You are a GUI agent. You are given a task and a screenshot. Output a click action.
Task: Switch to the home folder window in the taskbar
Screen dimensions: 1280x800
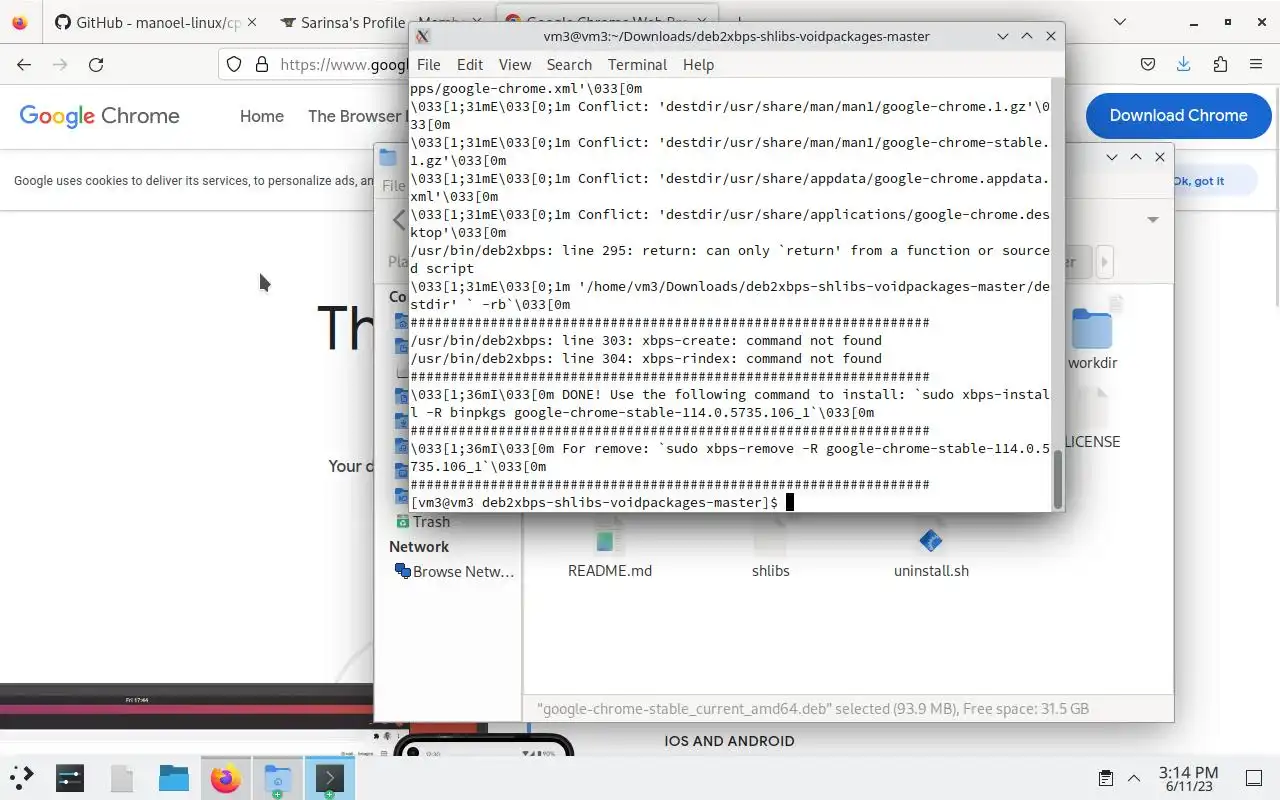click(278, 777)
